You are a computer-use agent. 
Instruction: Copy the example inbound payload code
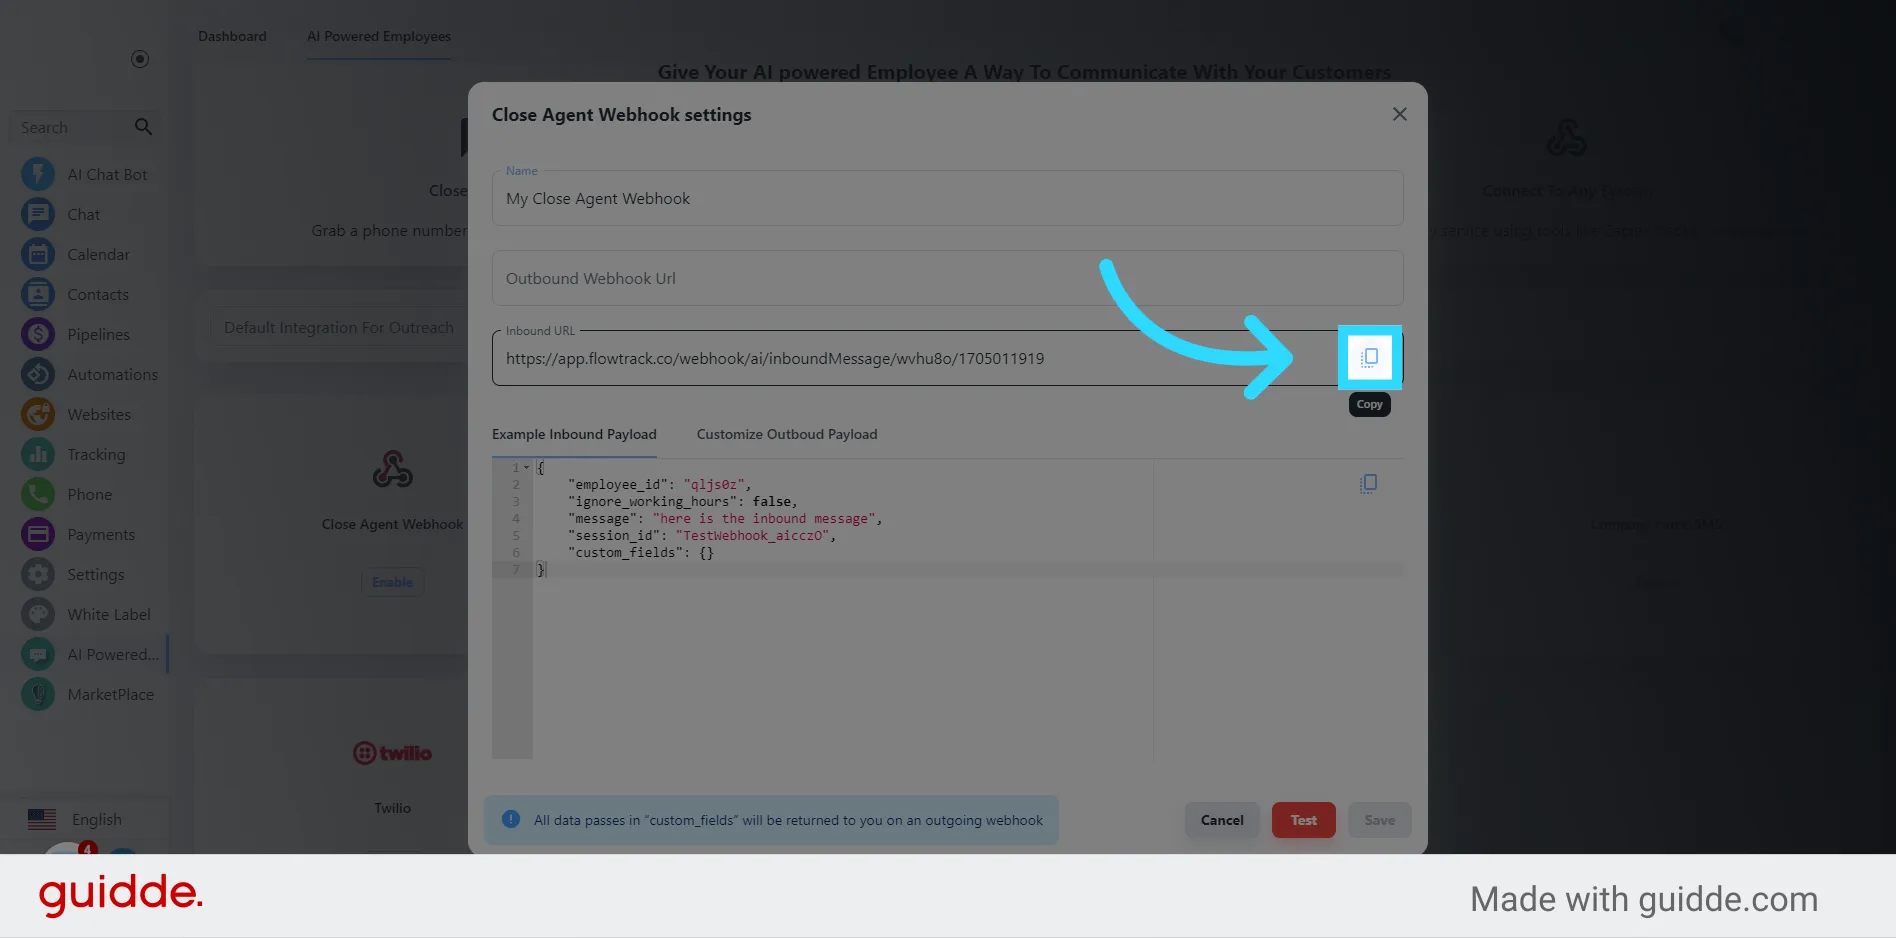tap(1369, 484)
